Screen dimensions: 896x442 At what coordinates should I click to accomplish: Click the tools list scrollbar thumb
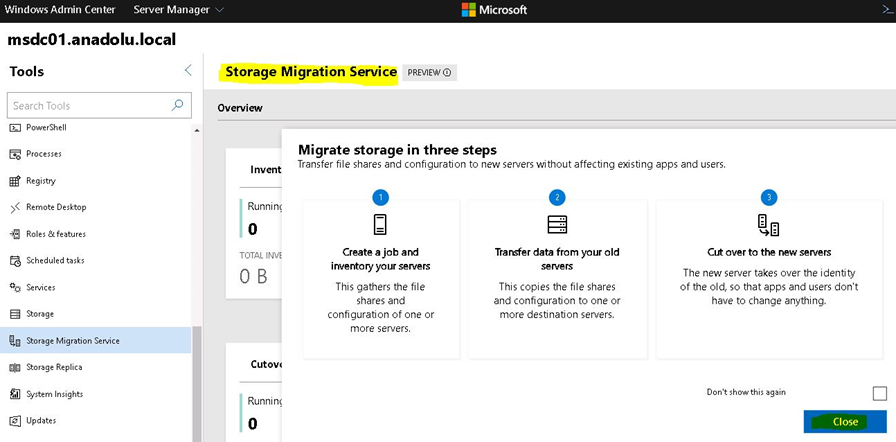point(197,384)
